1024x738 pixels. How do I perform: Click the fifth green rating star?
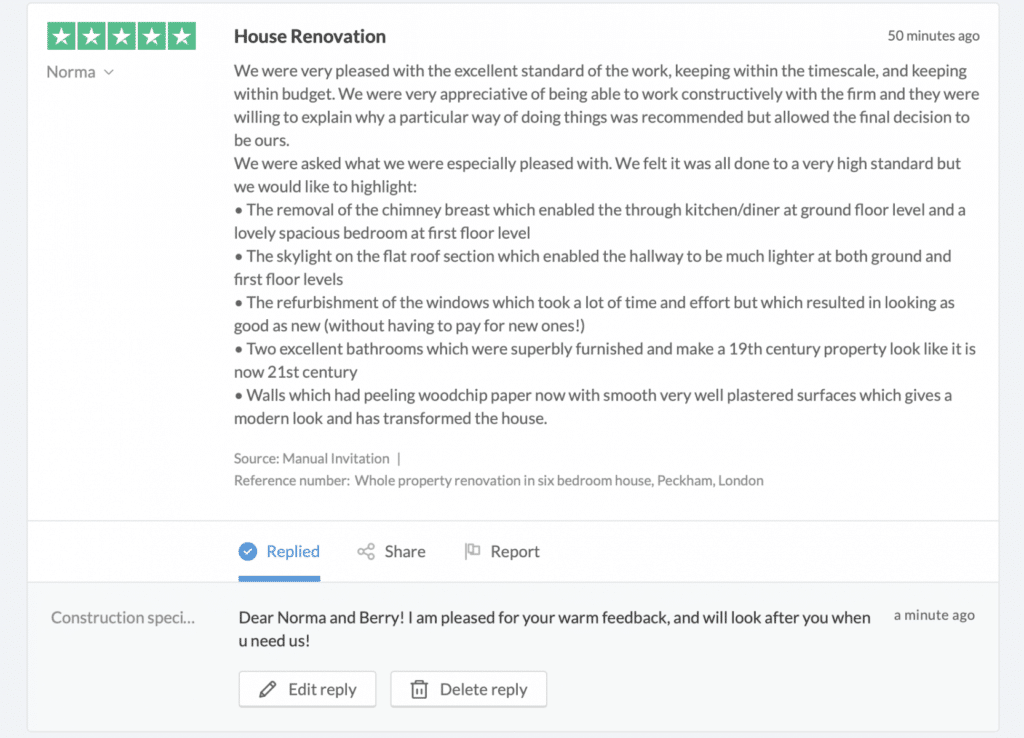coord(181,37)
